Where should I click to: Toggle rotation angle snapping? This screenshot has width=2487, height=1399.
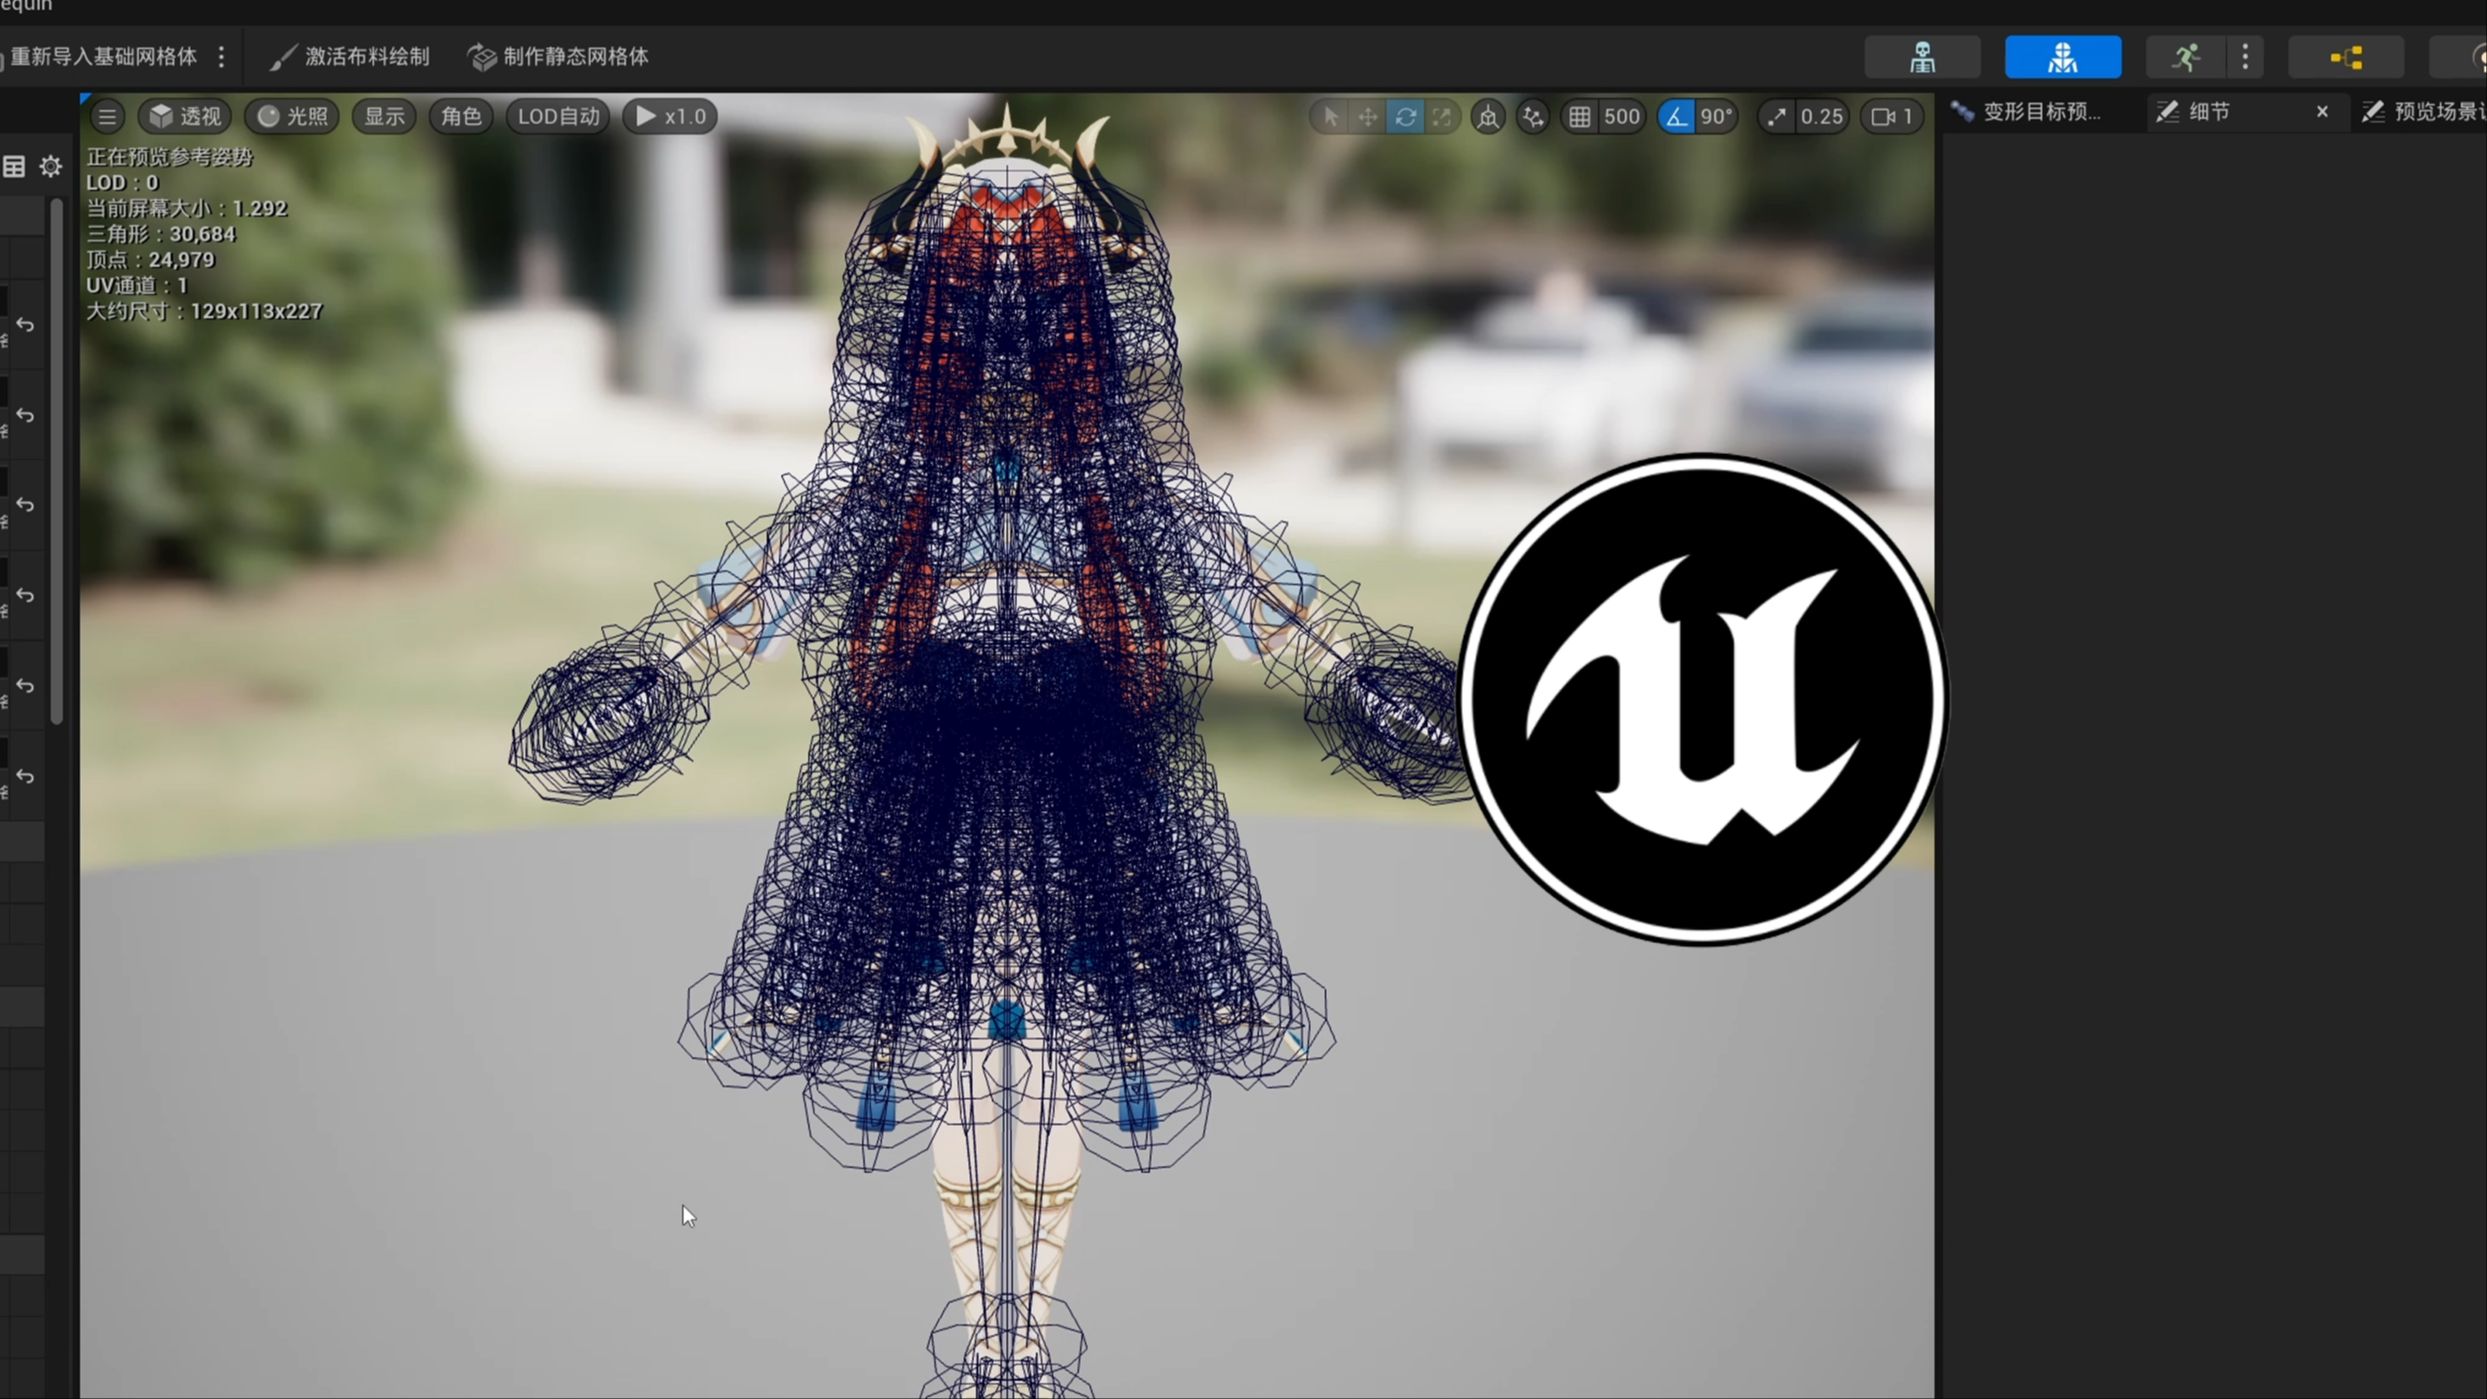[1676, 117]
